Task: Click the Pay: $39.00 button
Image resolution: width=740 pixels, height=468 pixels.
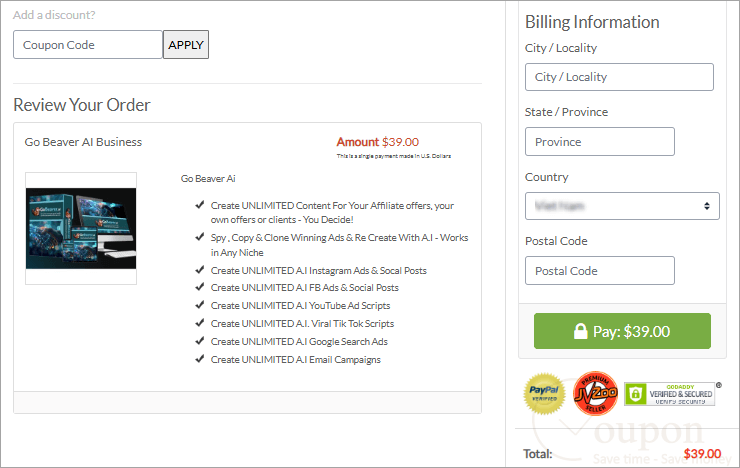Action: 622,331
